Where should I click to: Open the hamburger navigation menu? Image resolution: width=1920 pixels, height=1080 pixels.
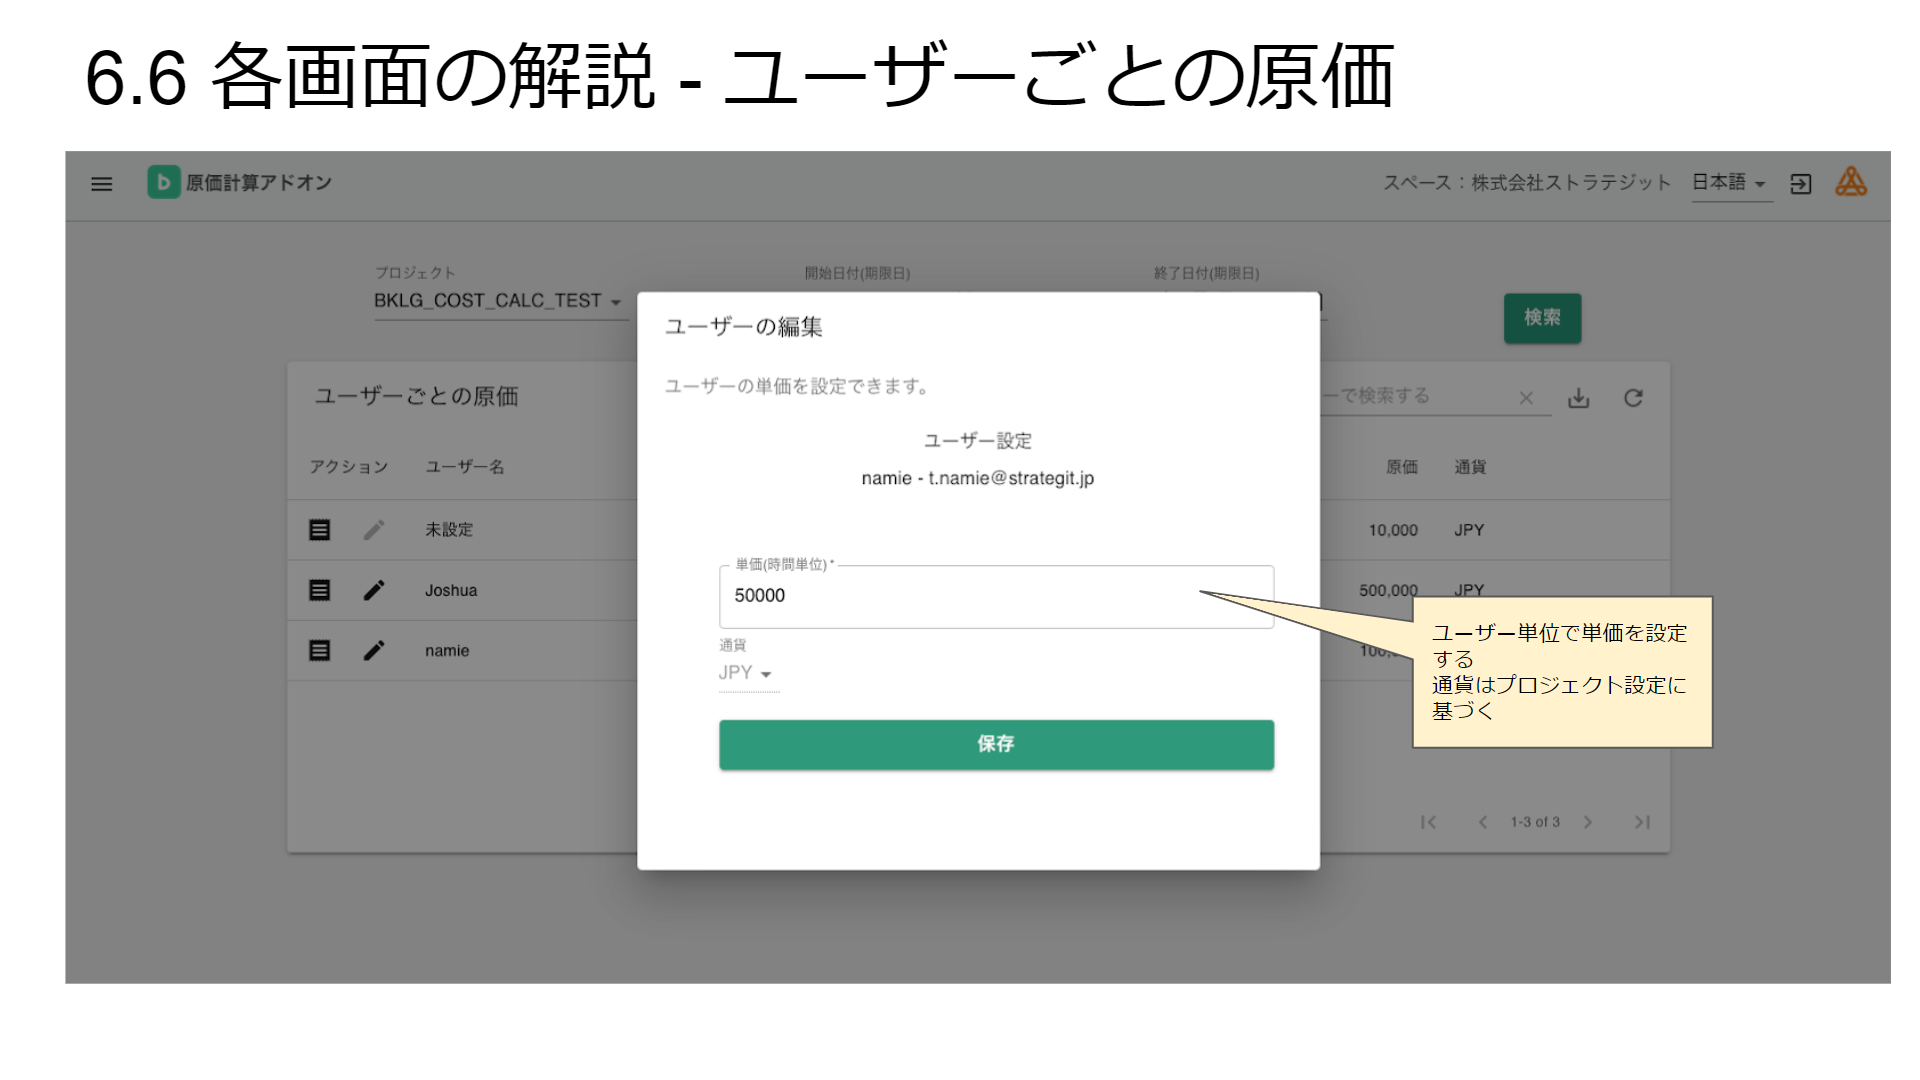[101, 184]
